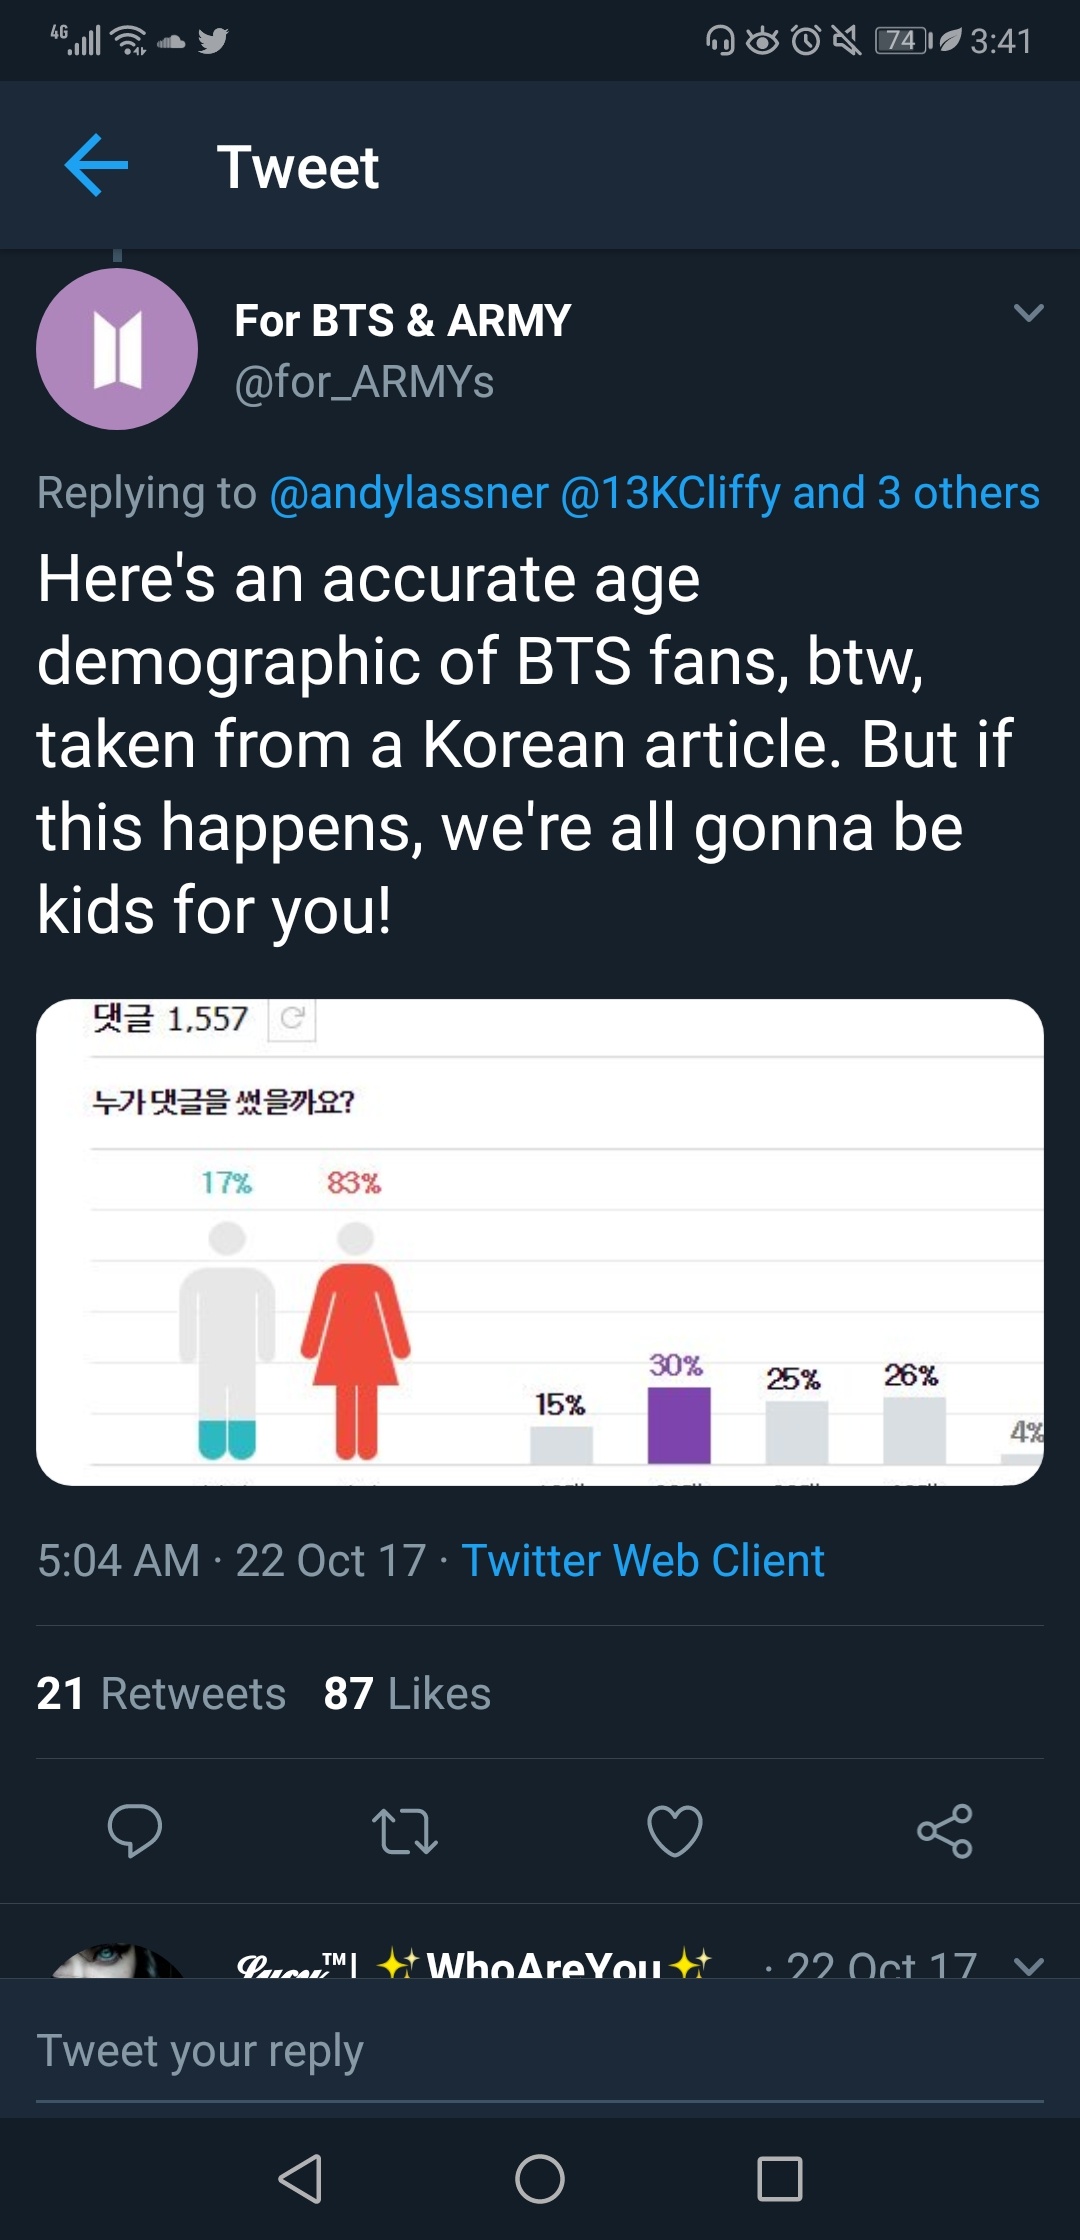
Task: Share the tweet via share icon
Action: [945, 1830]
